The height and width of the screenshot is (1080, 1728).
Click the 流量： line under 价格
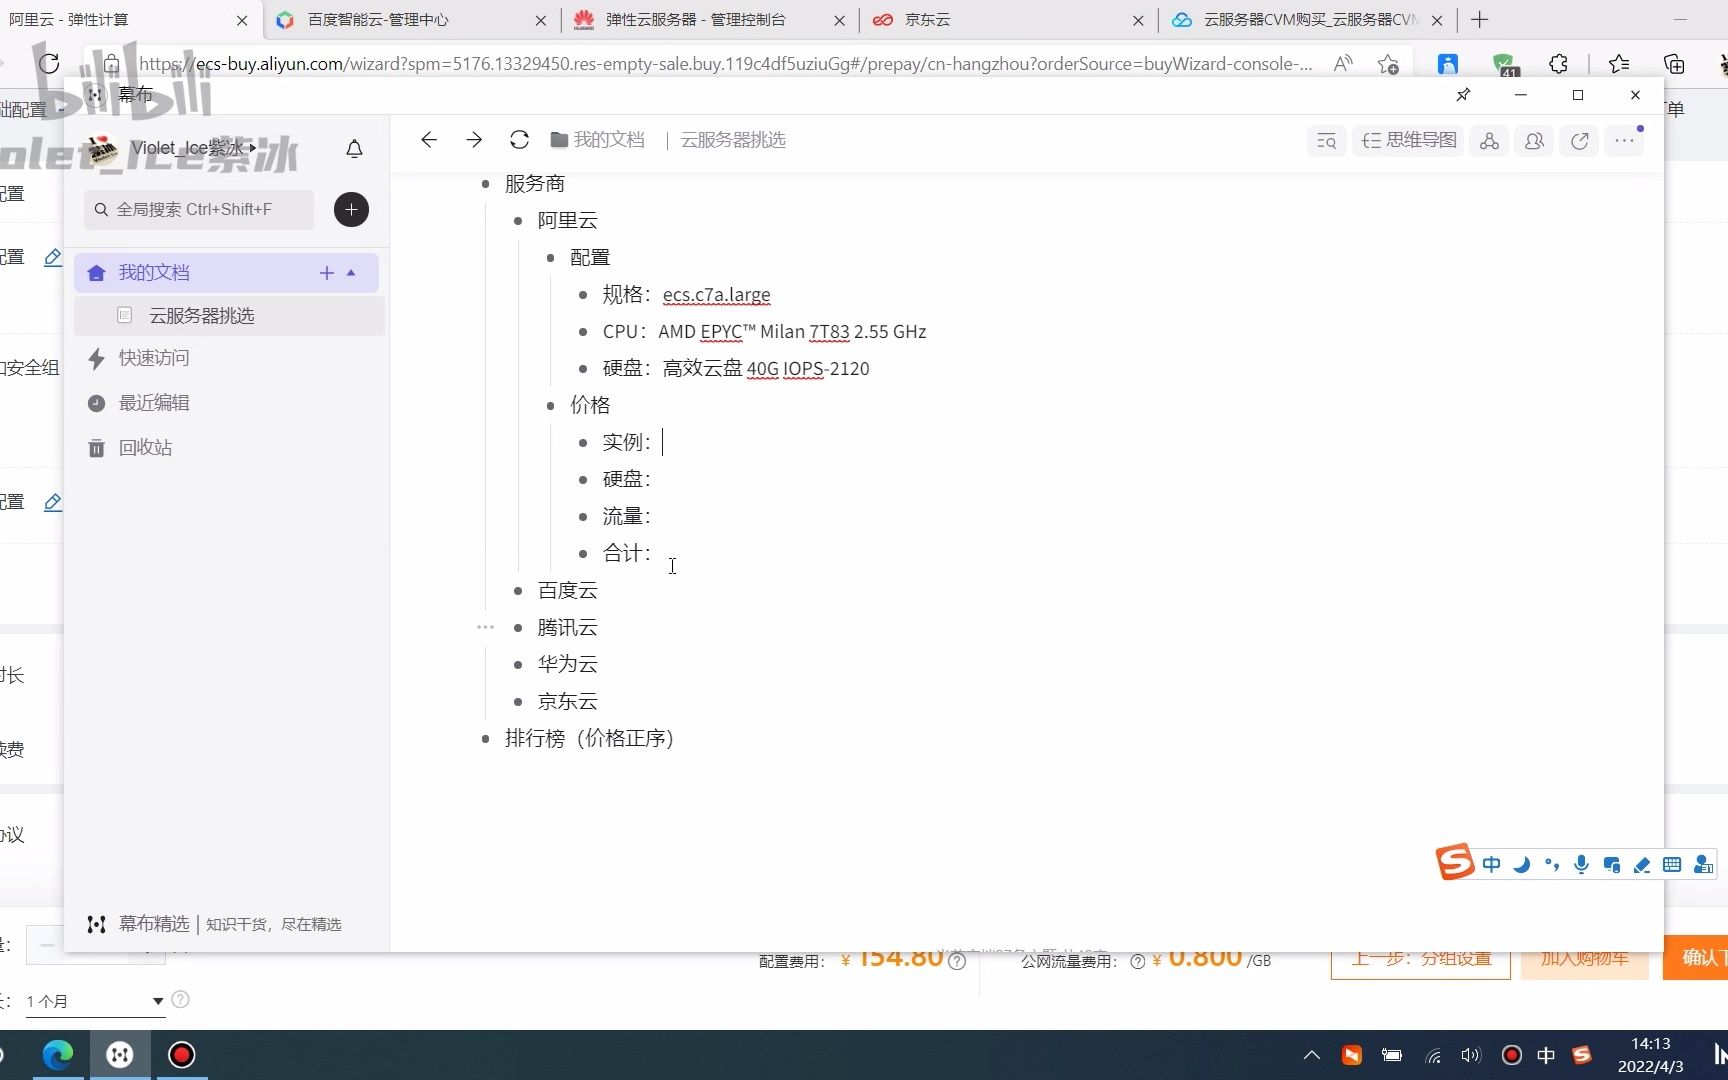627,516
